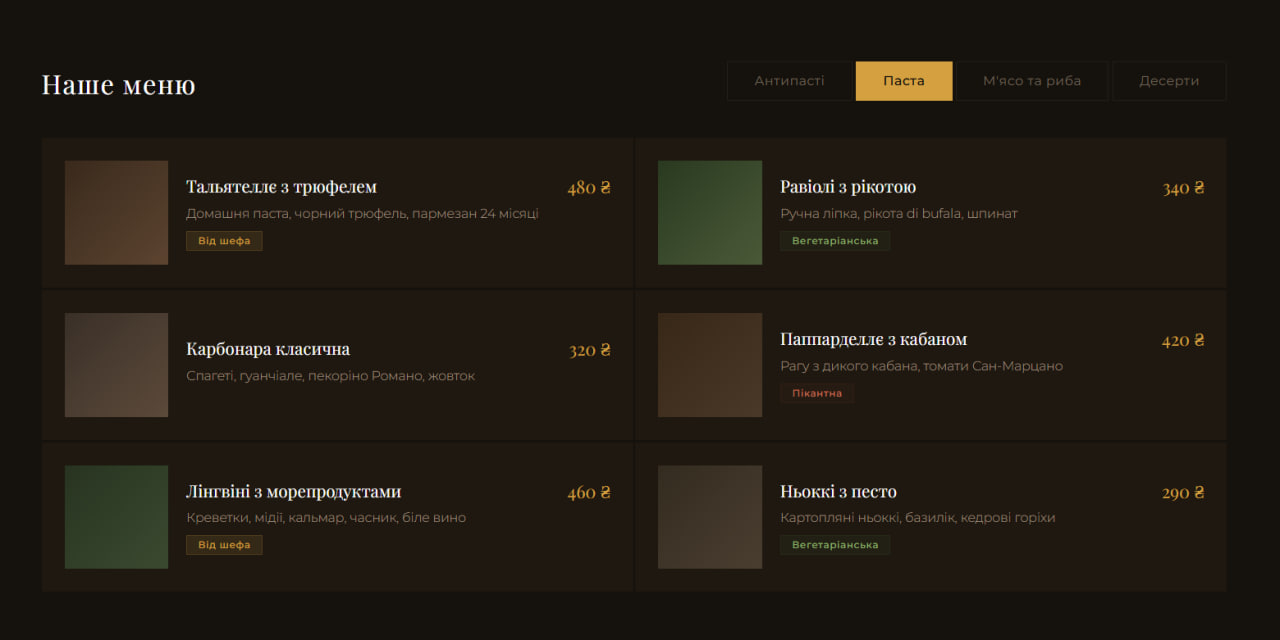
Task: Click the Від шефа badge under Лінгвіні
Action: coord(224,545)
